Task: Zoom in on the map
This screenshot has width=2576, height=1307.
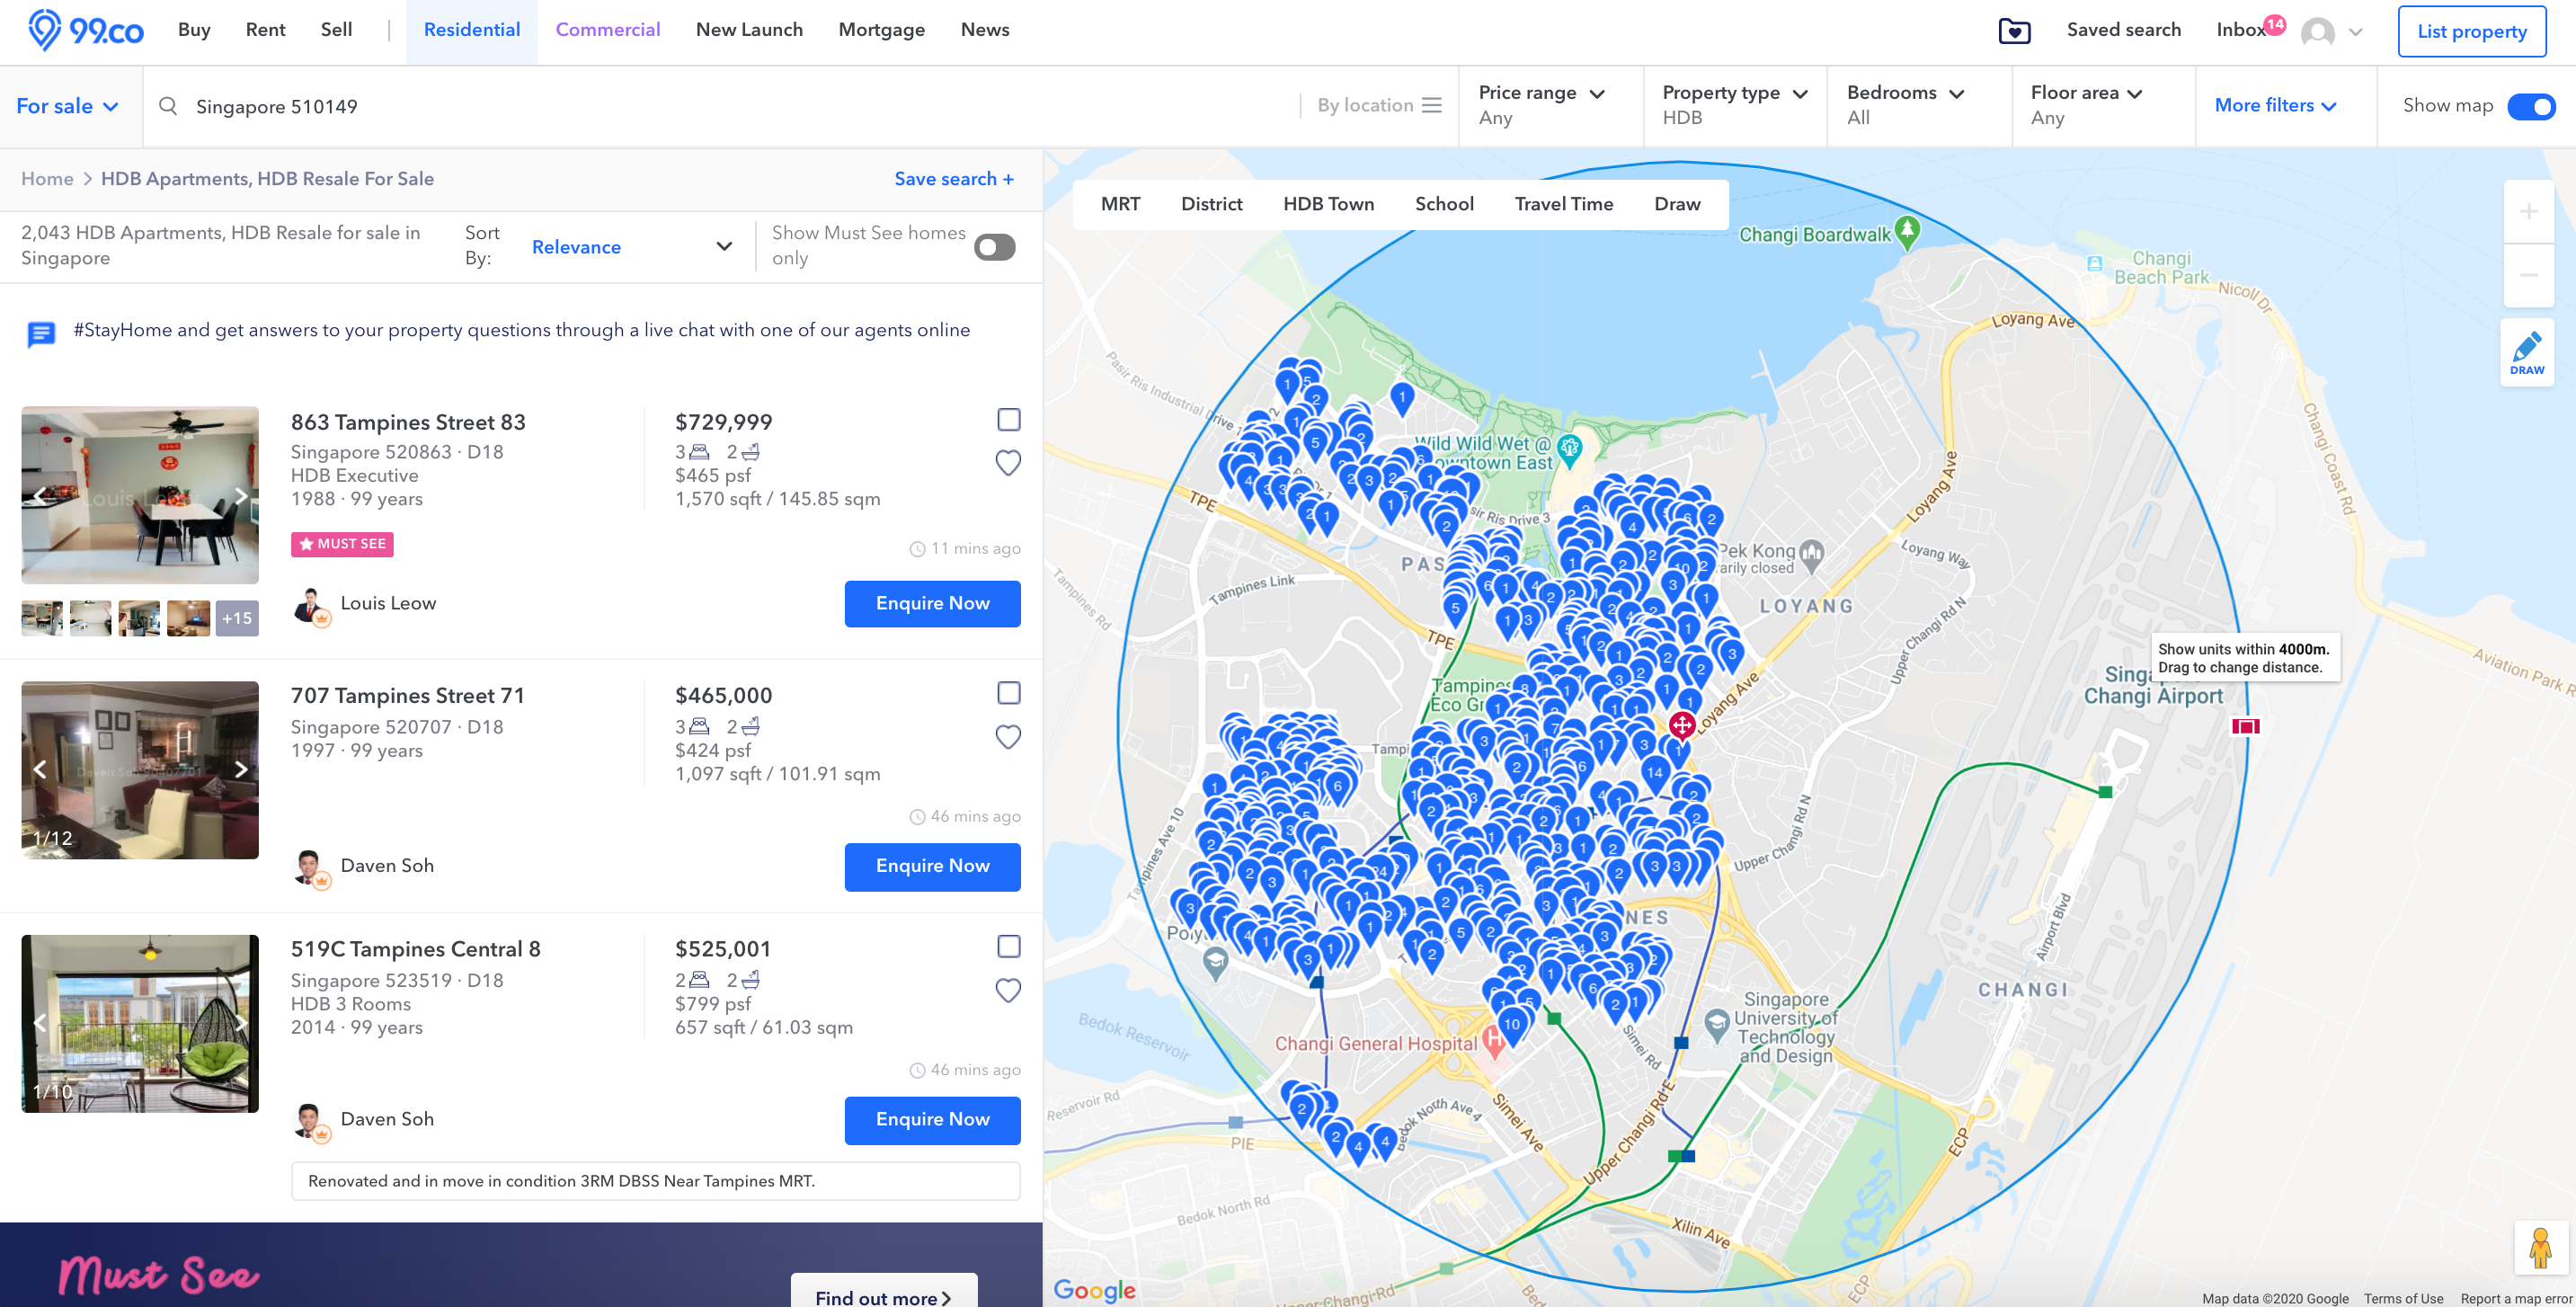Action: [x=2528, y=211]
